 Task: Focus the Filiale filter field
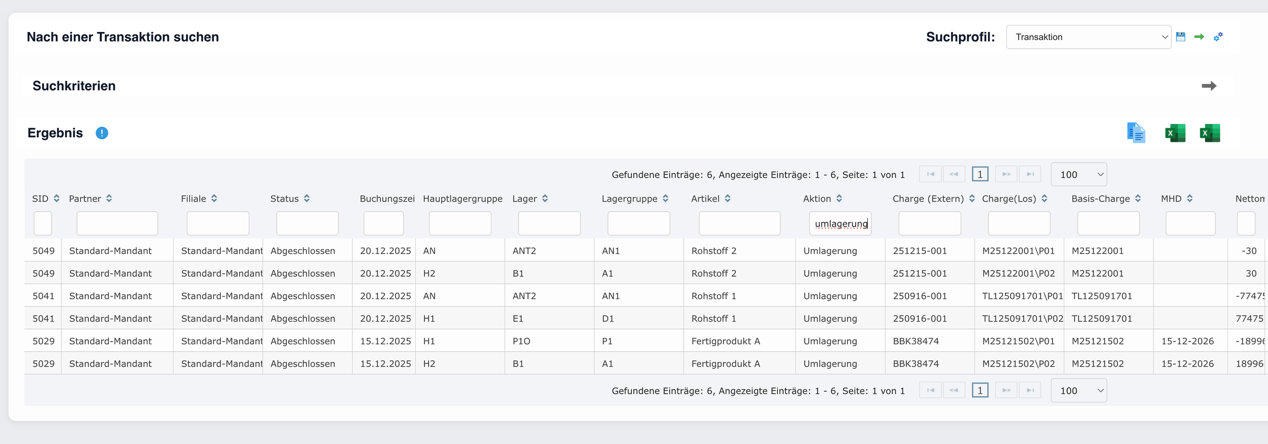click(x=218, y=223)
